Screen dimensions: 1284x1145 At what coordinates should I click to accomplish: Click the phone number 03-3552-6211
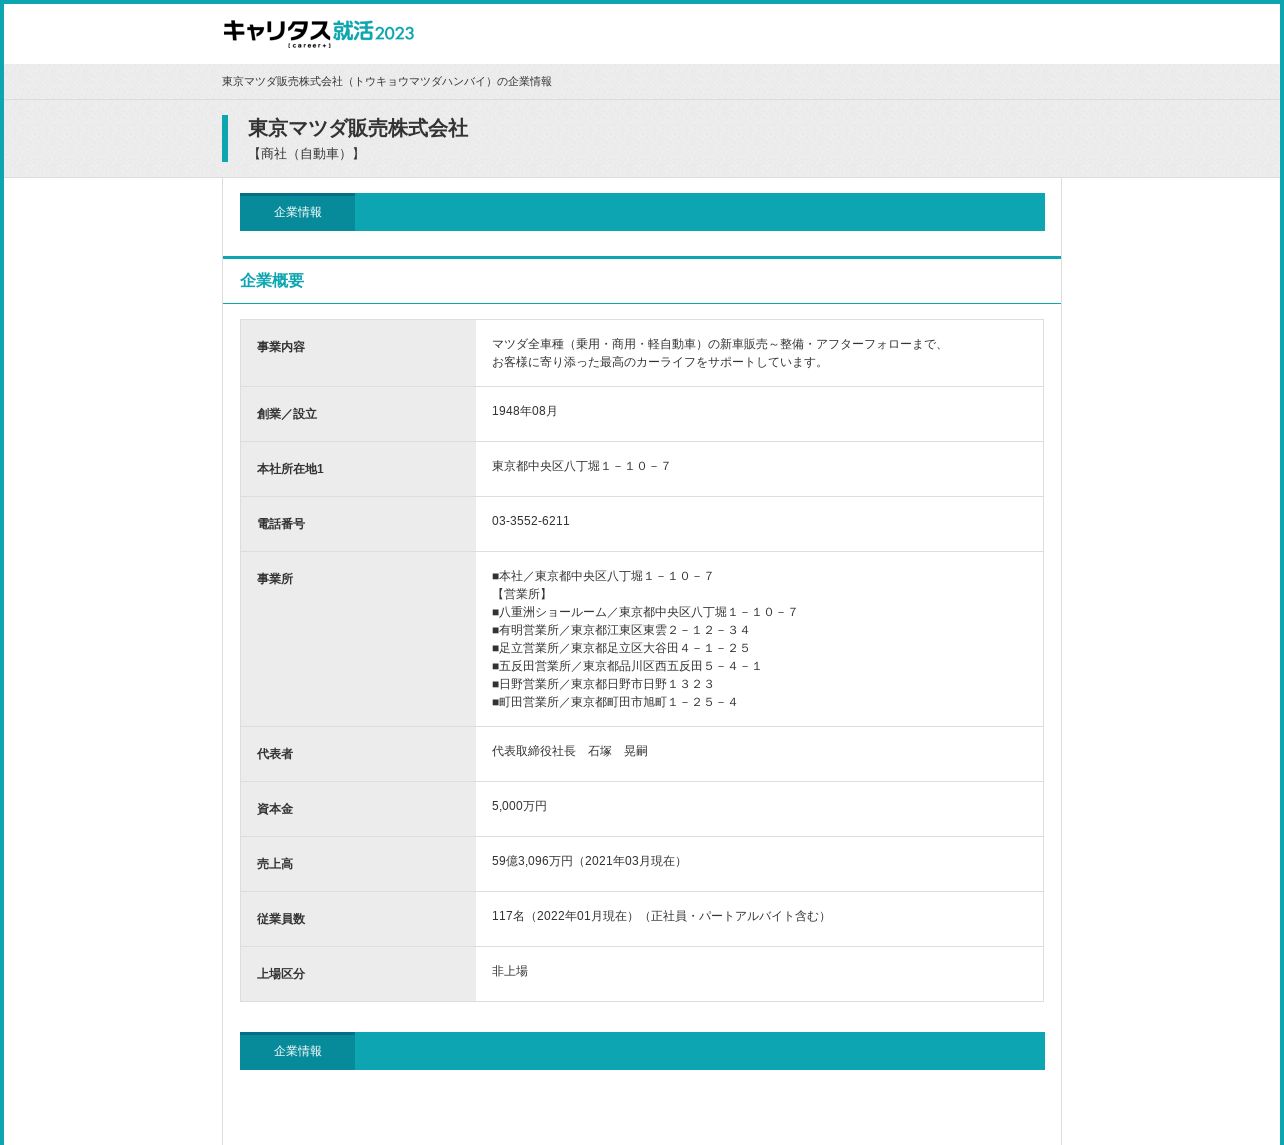coord(531,521)
